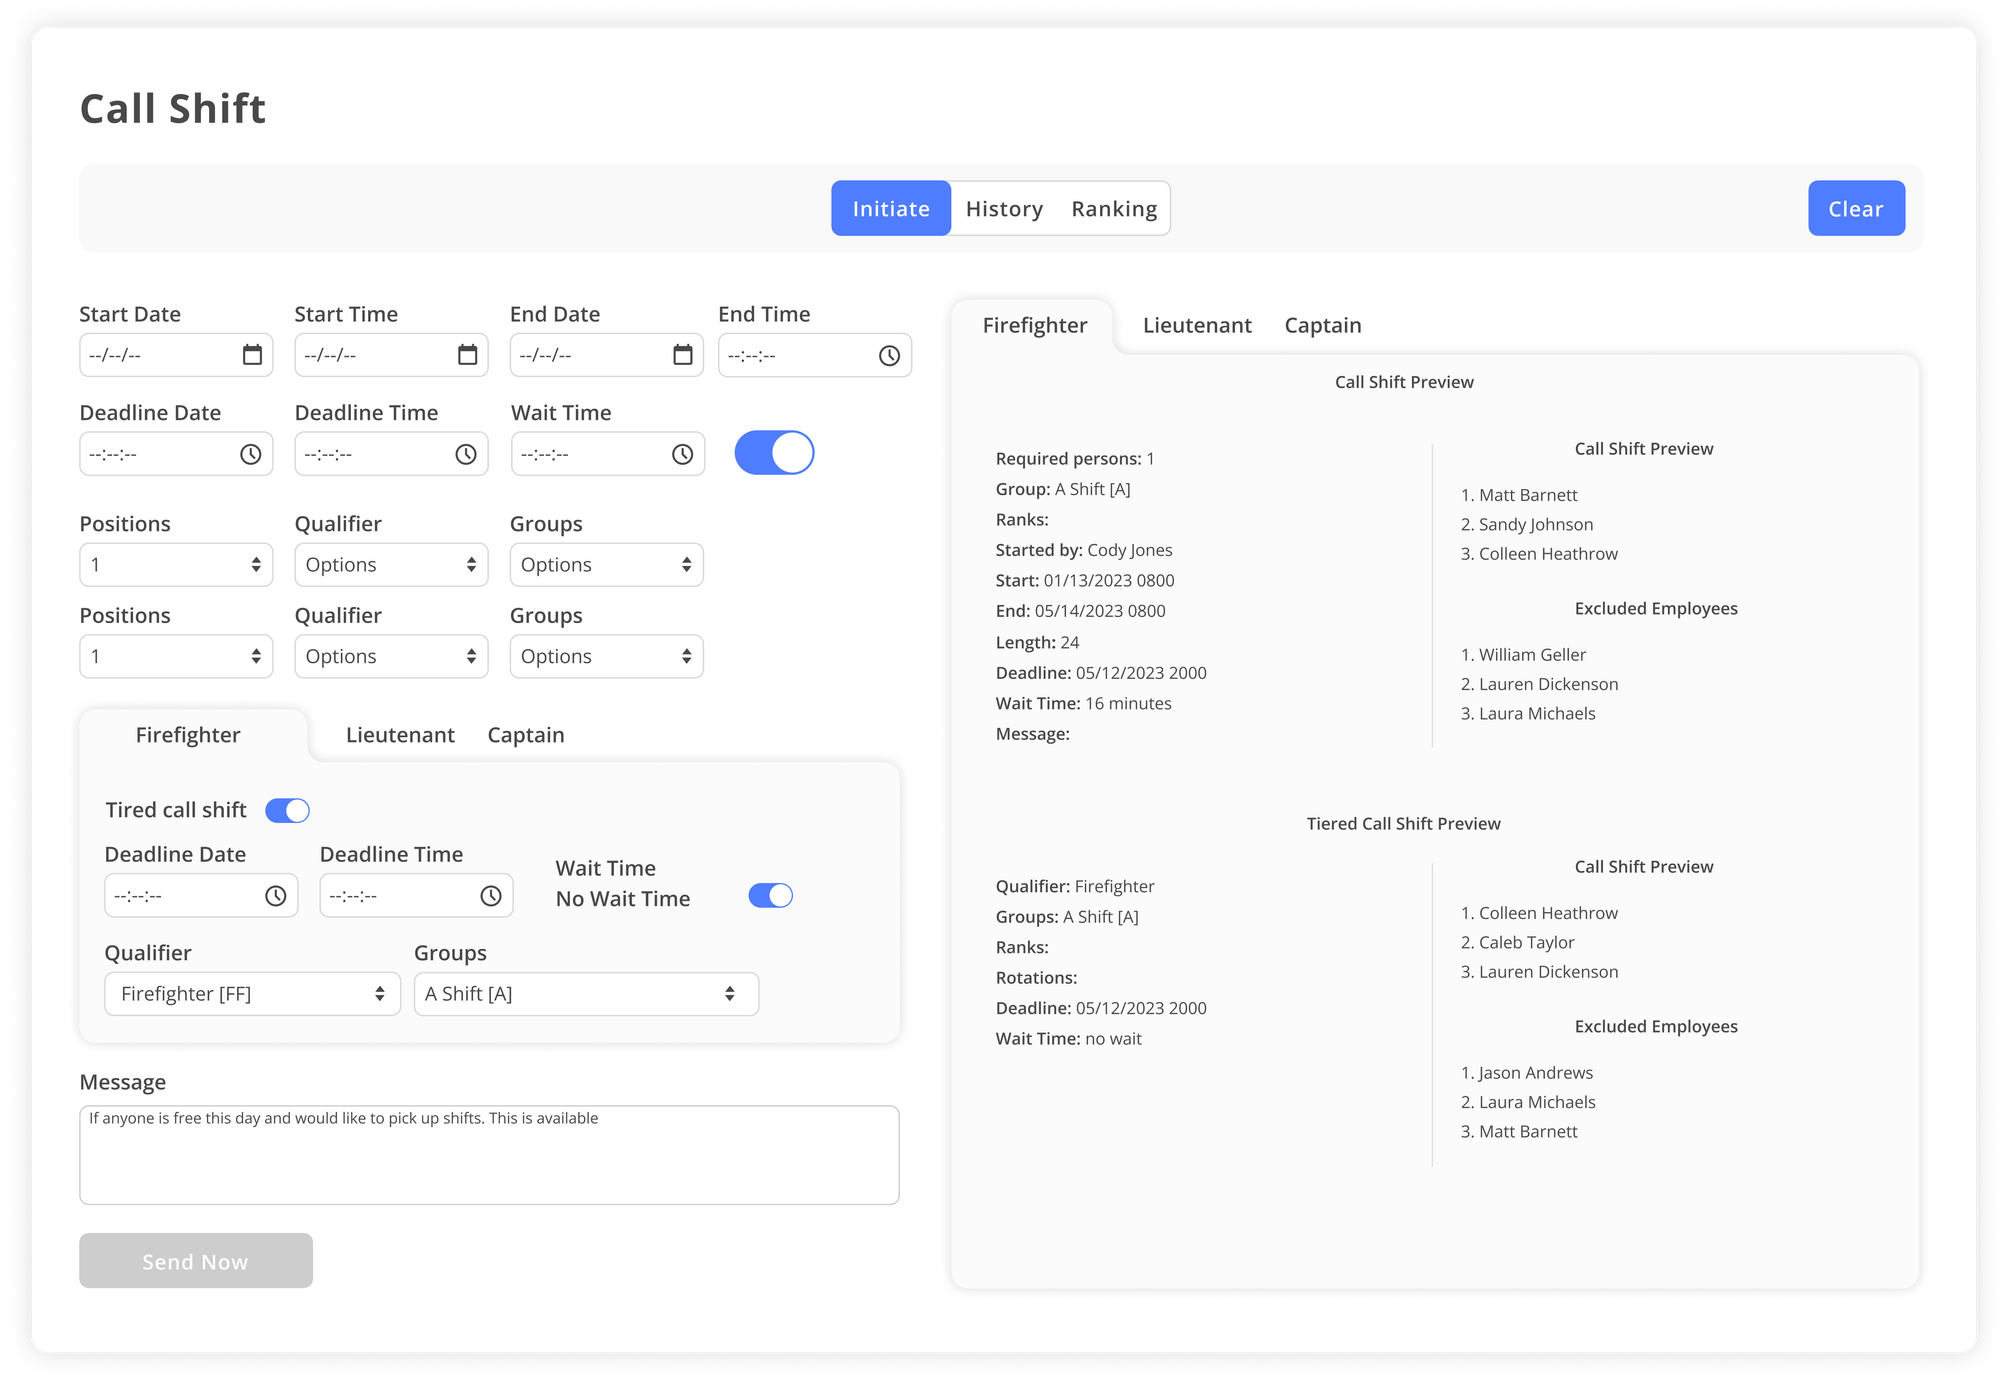Viewport: 2000px width, 1380px height.
Task: Open the Start Time date picker icon
Action: click(x=468, y=354)
